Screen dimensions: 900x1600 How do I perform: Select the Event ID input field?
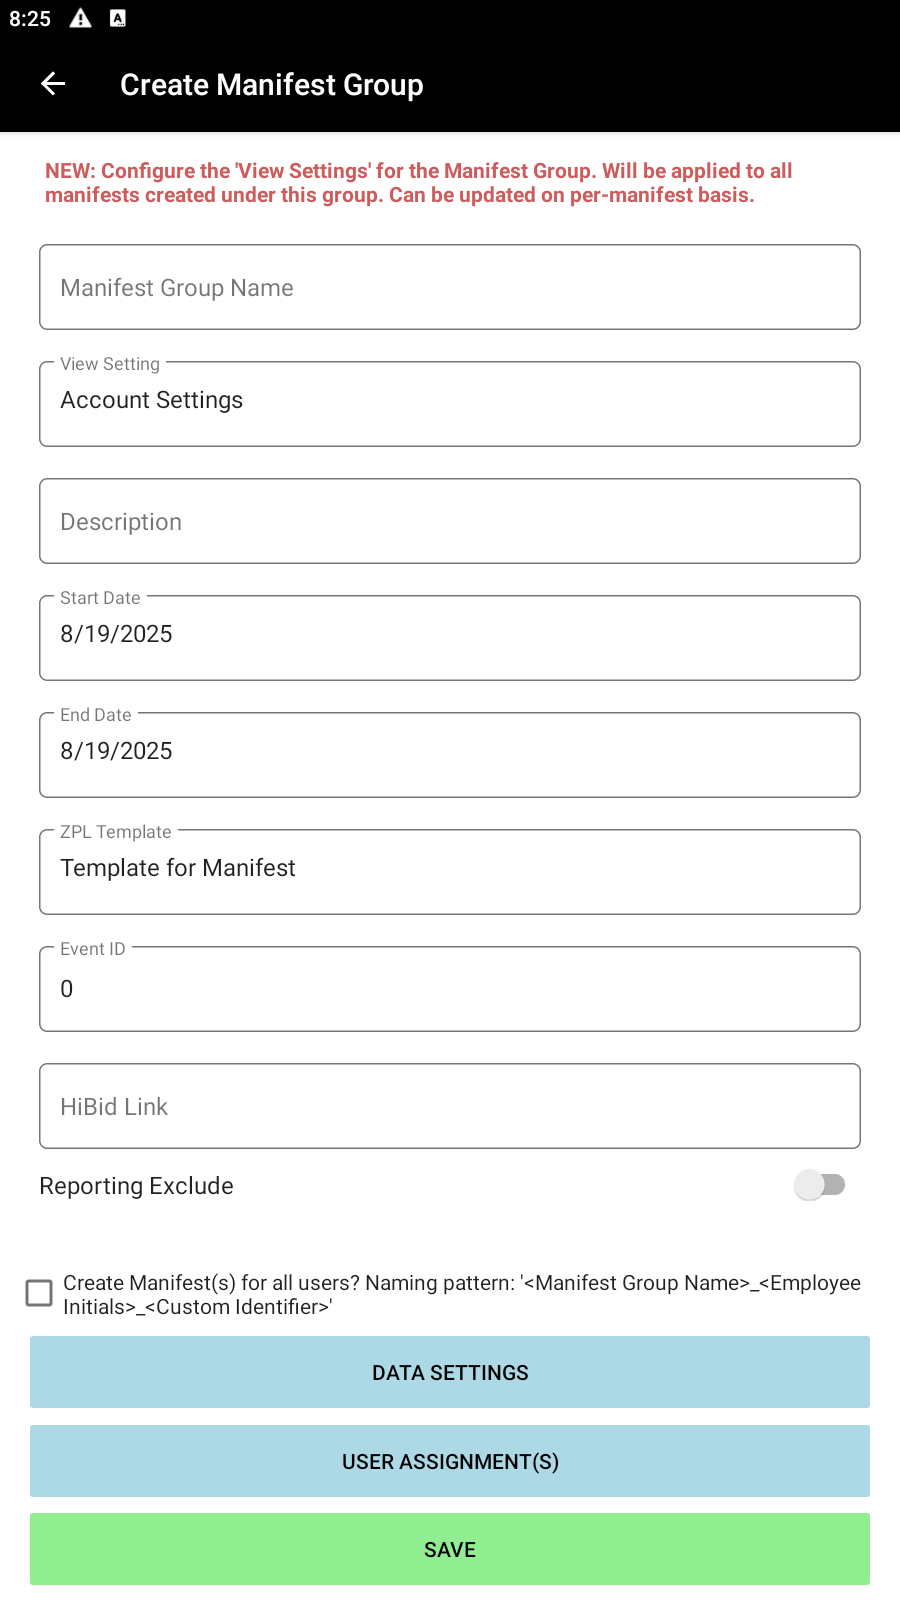(450, 989)
